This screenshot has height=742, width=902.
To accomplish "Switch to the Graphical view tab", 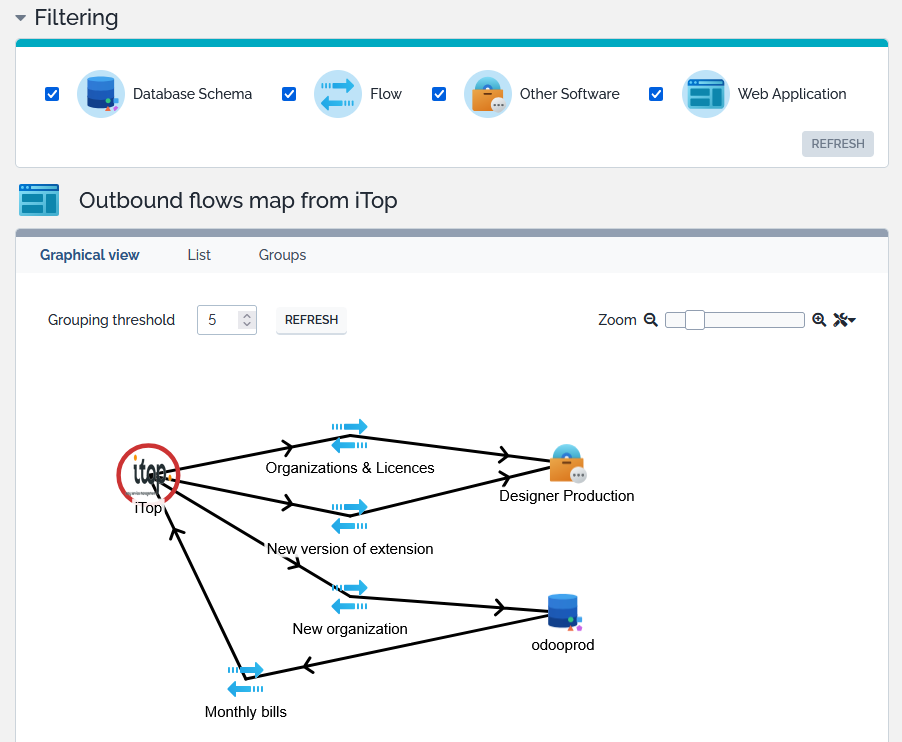I will point(89,255).
